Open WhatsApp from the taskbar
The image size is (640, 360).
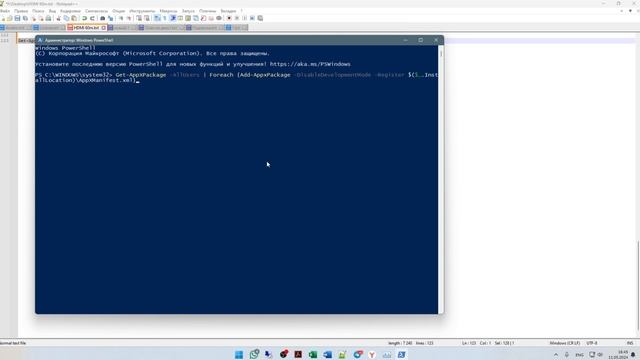point(254,354)
